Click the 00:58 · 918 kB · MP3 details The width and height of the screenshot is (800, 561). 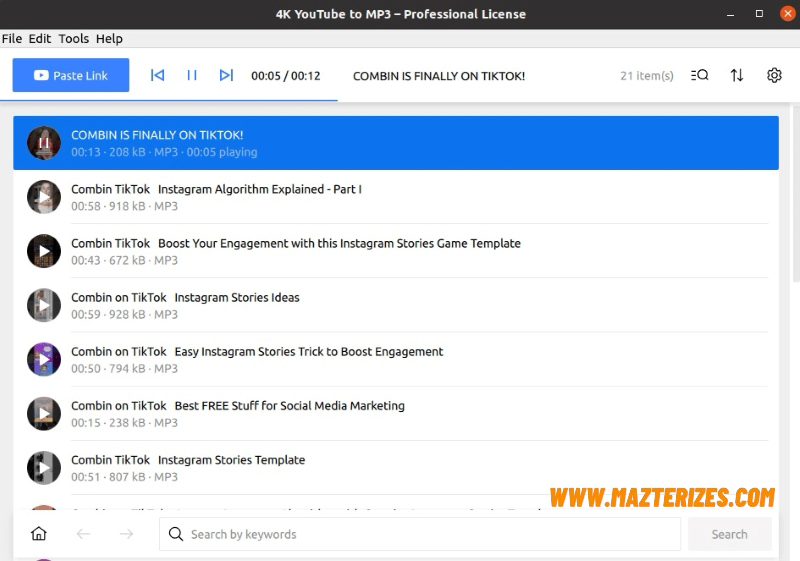click(x=124, y=206)
